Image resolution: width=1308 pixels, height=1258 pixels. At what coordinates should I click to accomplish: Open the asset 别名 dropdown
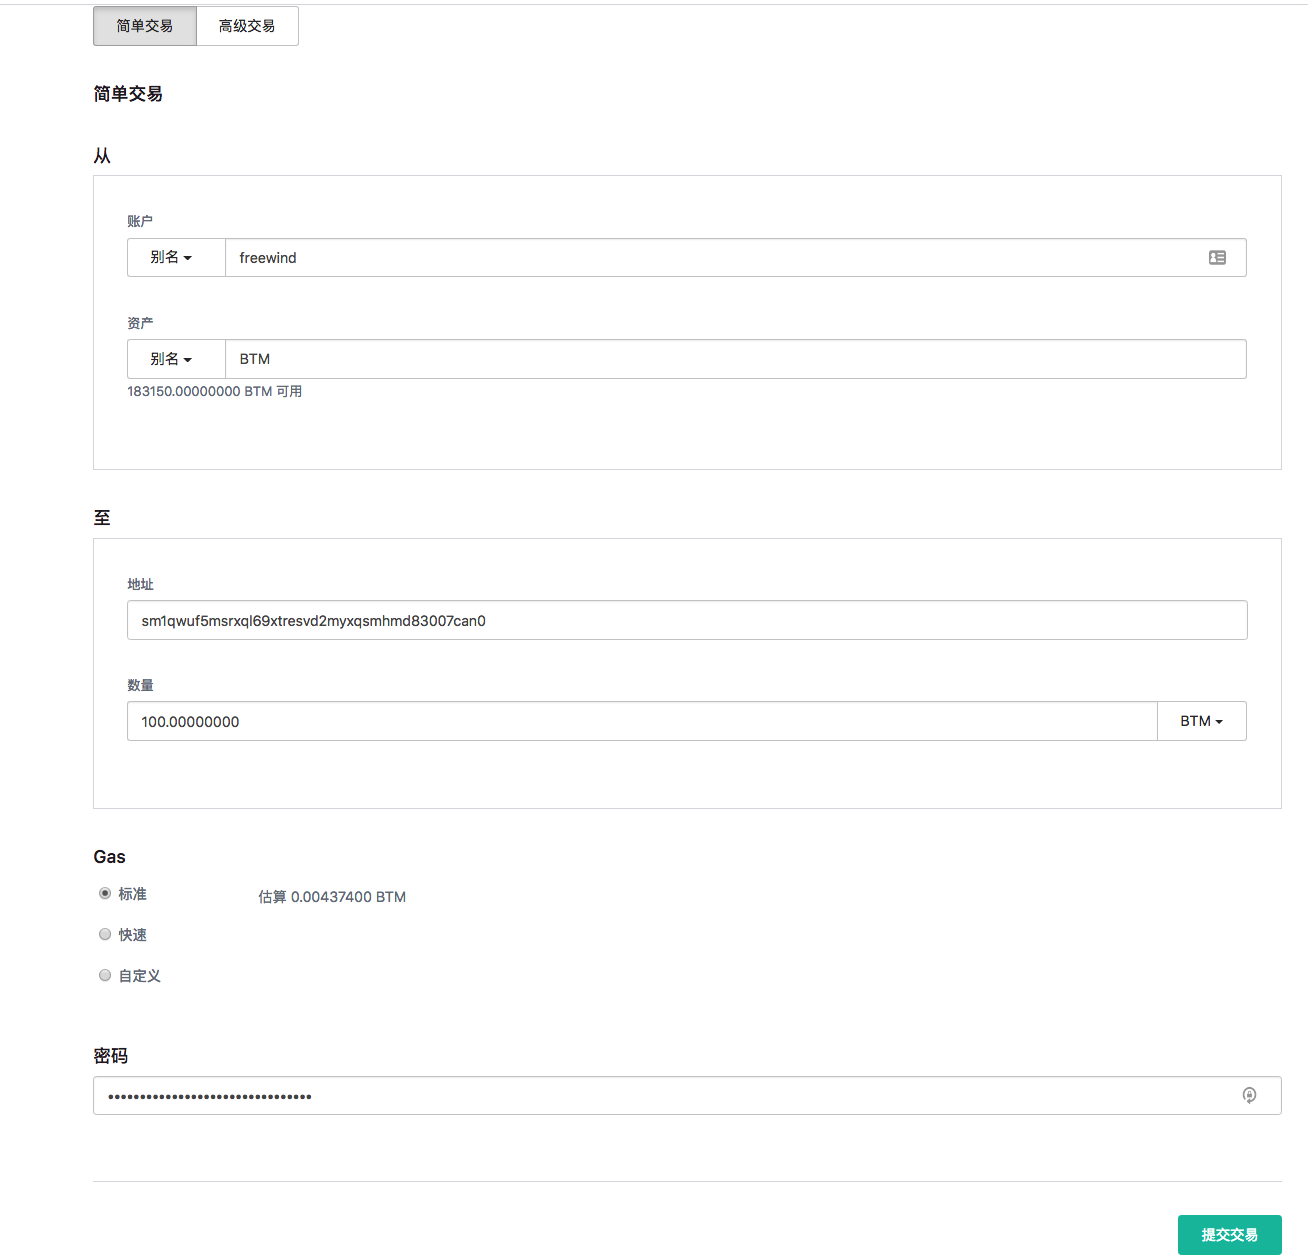click(x=175, y=359)
